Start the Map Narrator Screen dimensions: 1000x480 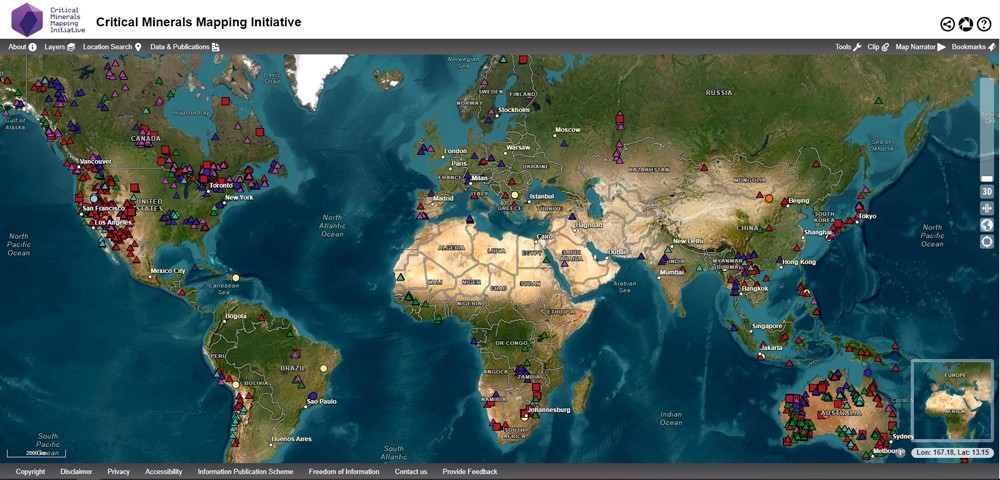(920, 47)
